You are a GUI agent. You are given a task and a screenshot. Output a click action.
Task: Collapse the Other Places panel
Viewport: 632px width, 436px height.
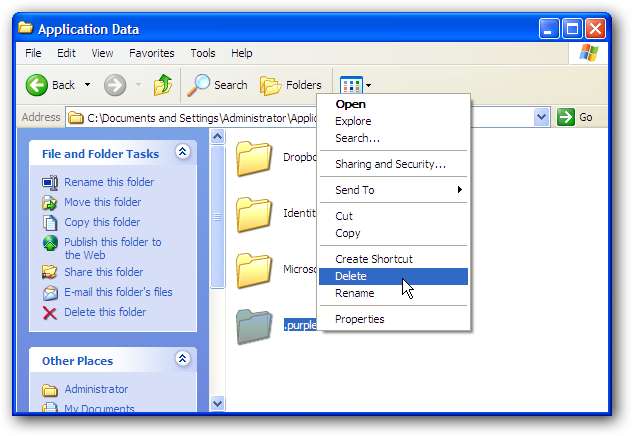coord(183,359)
